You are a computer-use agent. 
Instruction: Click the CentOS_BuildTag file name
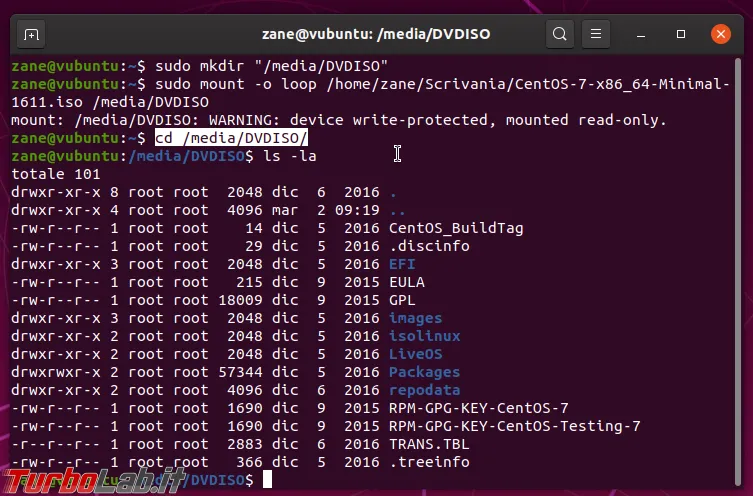(x=456, y=228)
